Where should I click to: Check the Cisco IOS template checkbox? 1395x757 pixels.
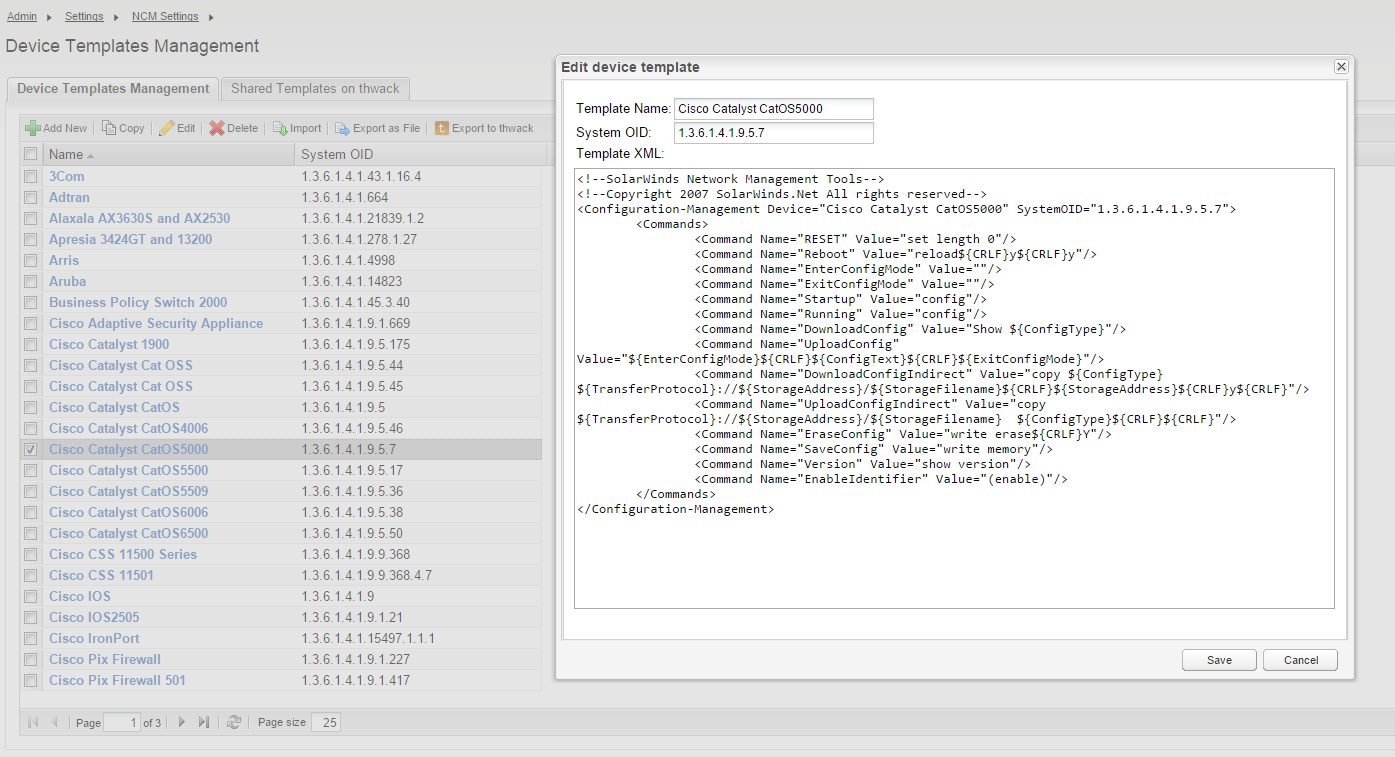31,596
